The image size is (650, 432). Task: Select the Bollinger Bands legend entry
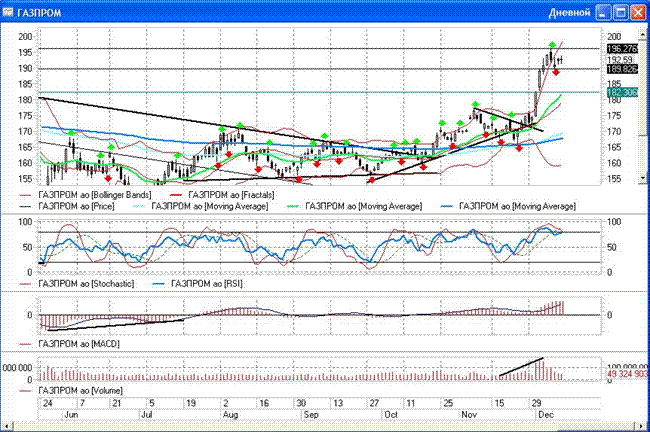click(x=86, y=194)
